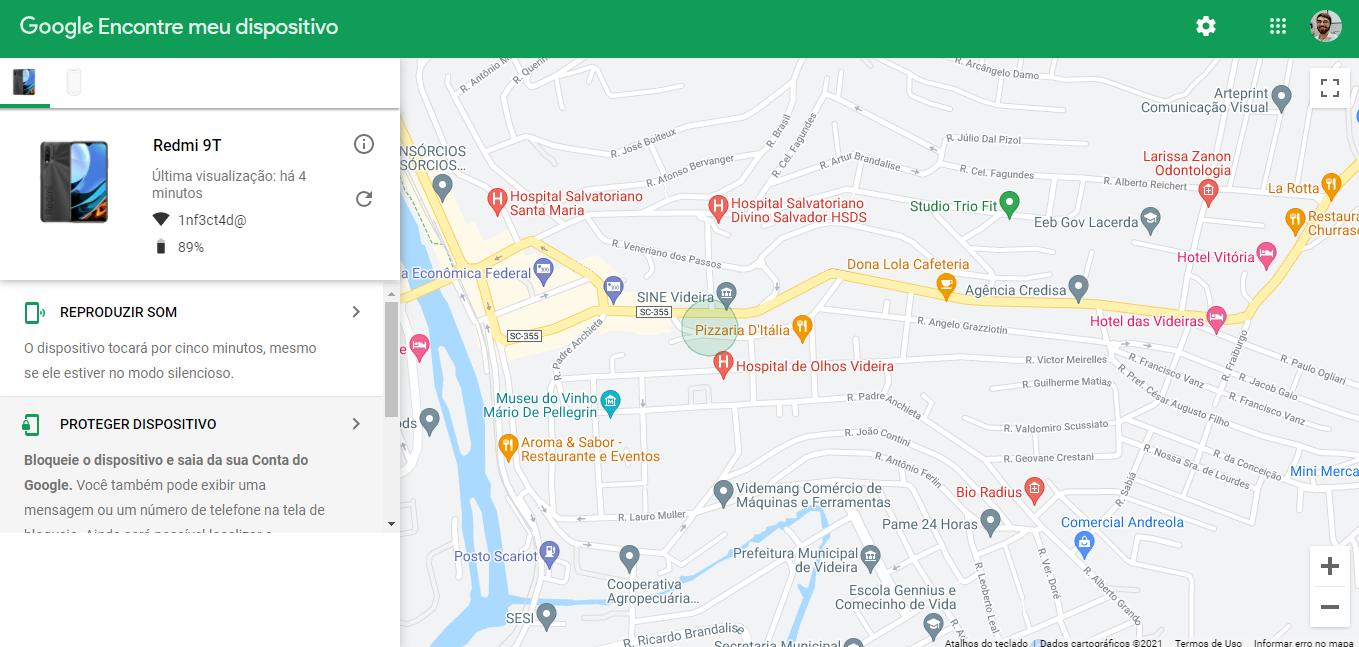Click the green device location circle
The image size is (1359, 647).
pyautogui.click(x=710, y=327)
